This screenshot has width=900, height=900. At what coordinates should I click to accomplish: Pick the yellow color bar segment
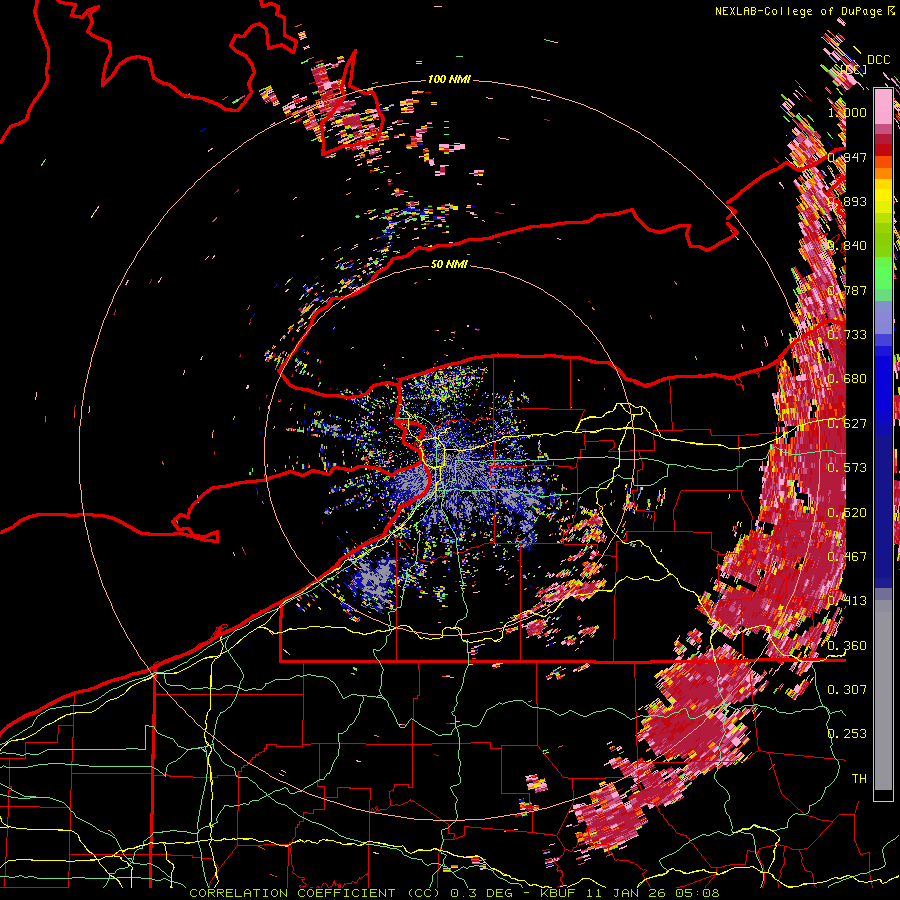pos(883,196)
